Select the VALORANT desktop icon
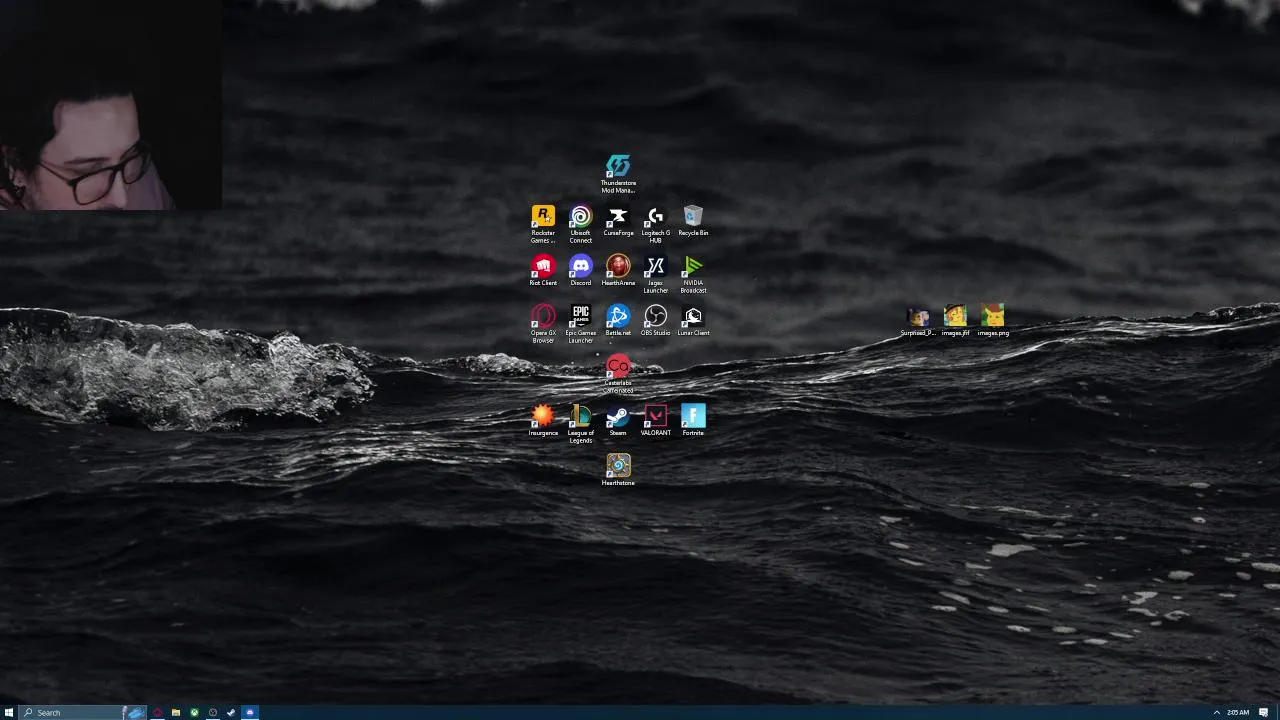The width and height of the screenshot is (1280, 720). coord(655,421)
